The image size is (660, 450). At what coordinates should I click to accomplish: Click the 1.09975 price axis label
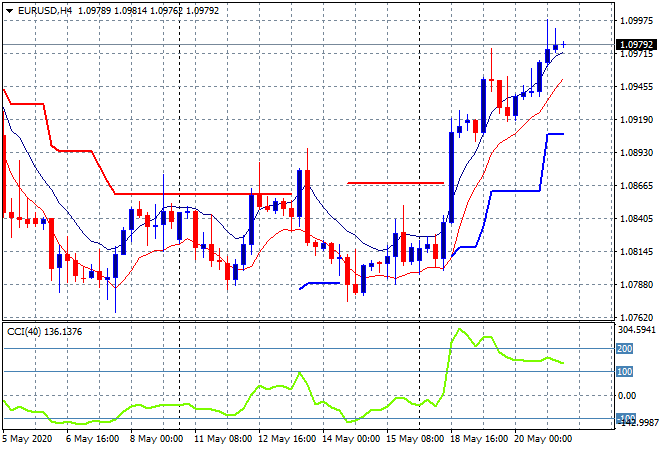click(637, 21)
